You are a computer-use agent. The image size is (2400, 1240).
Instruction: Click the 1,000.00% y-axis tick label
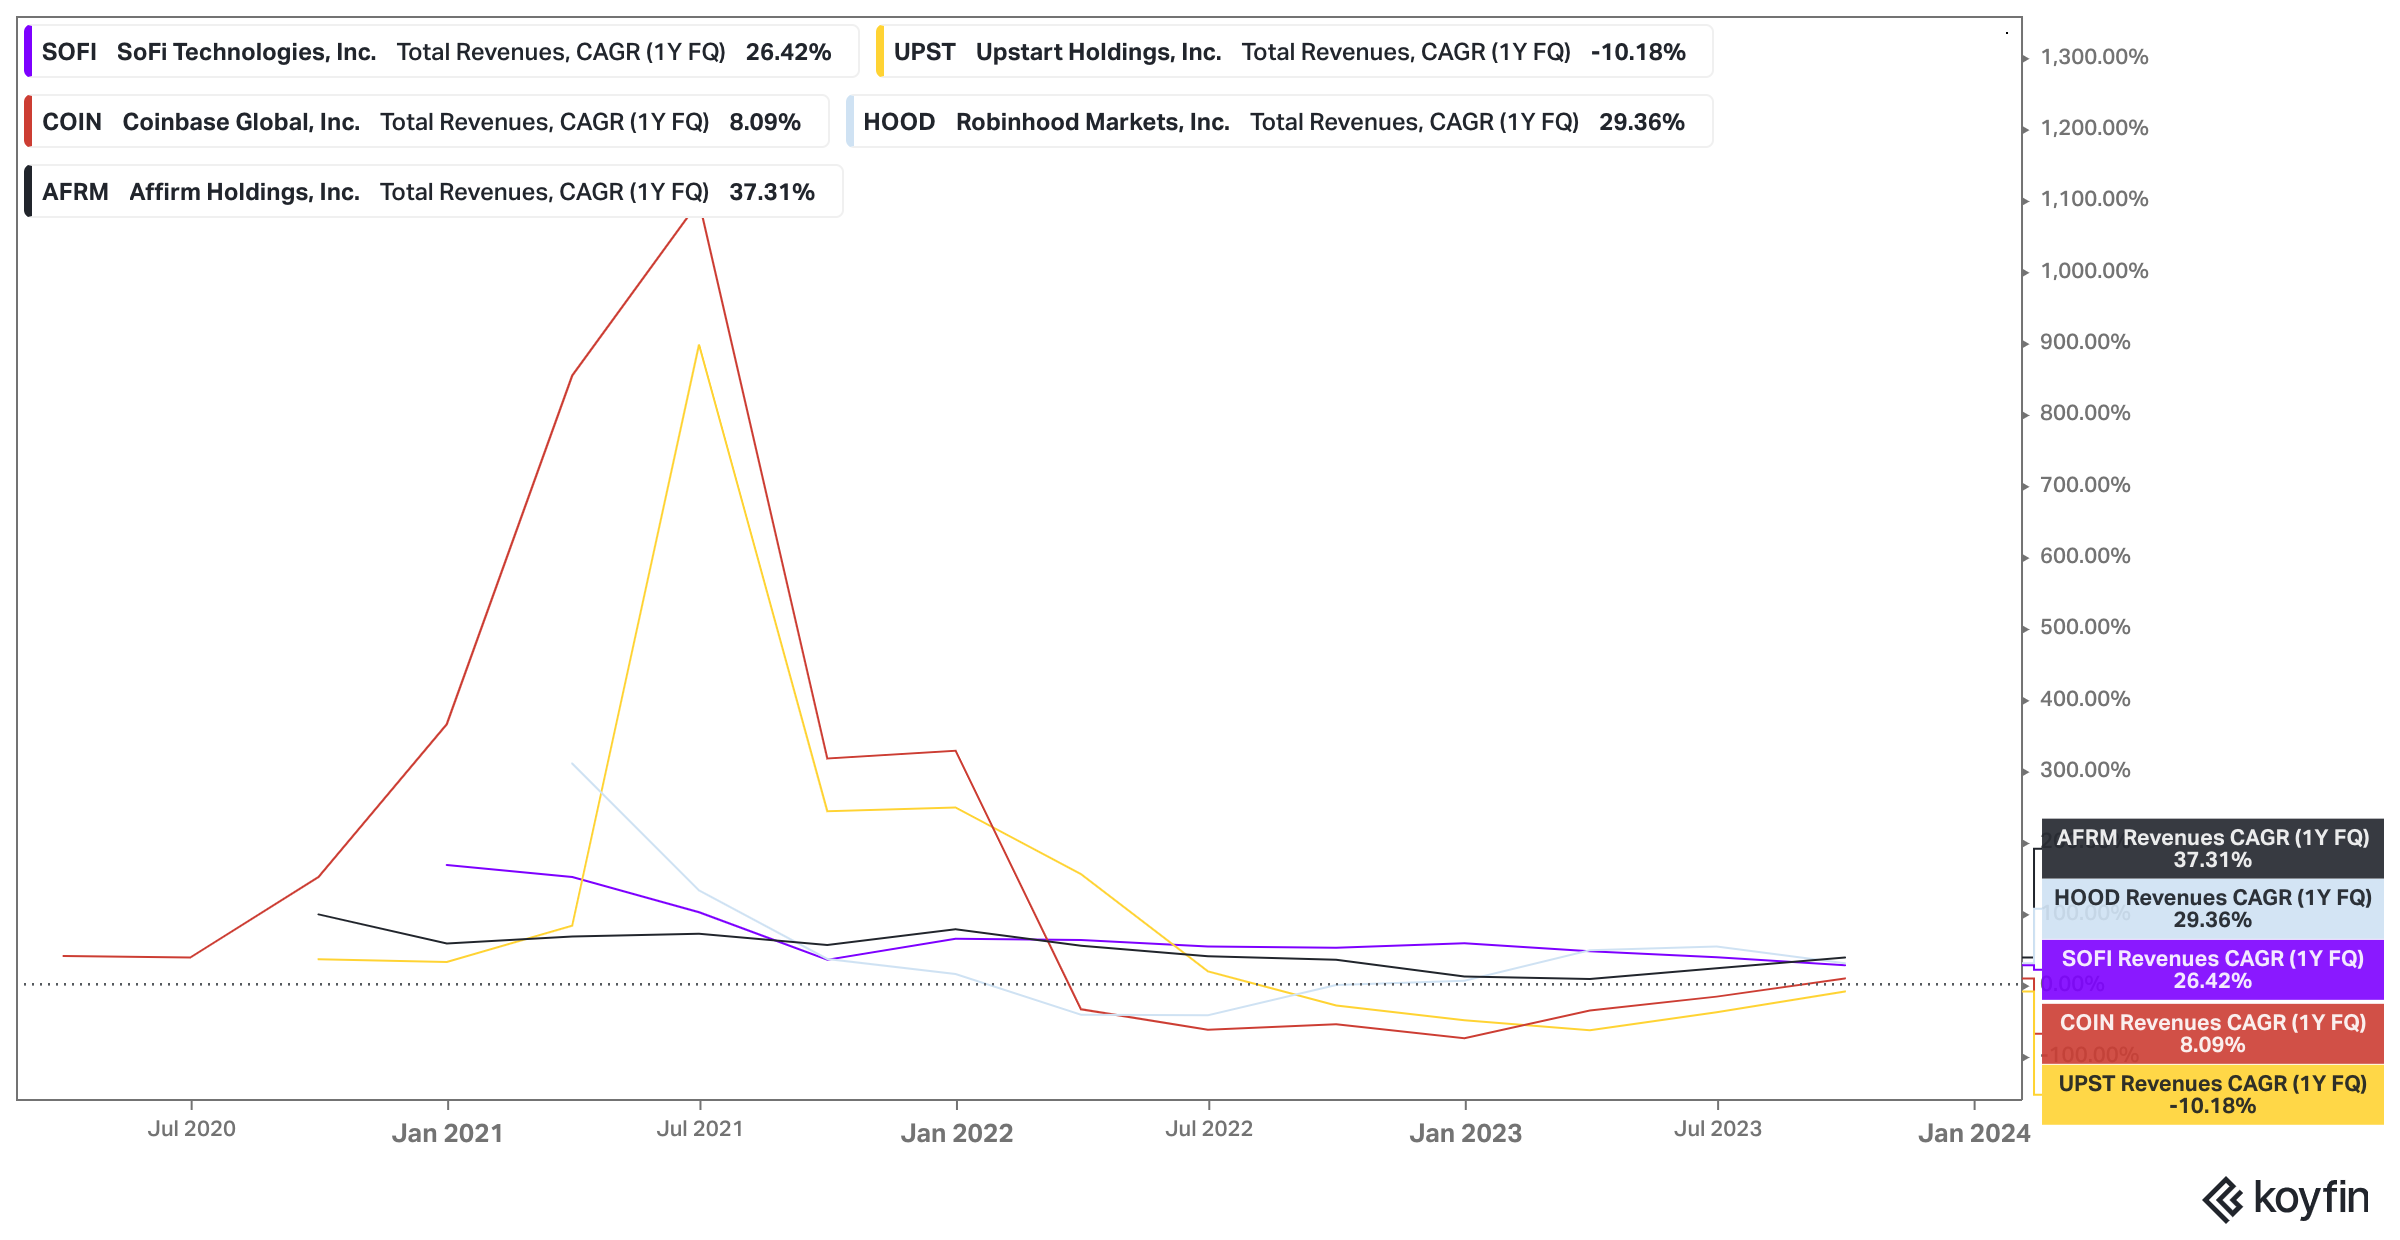(2094, 271)
